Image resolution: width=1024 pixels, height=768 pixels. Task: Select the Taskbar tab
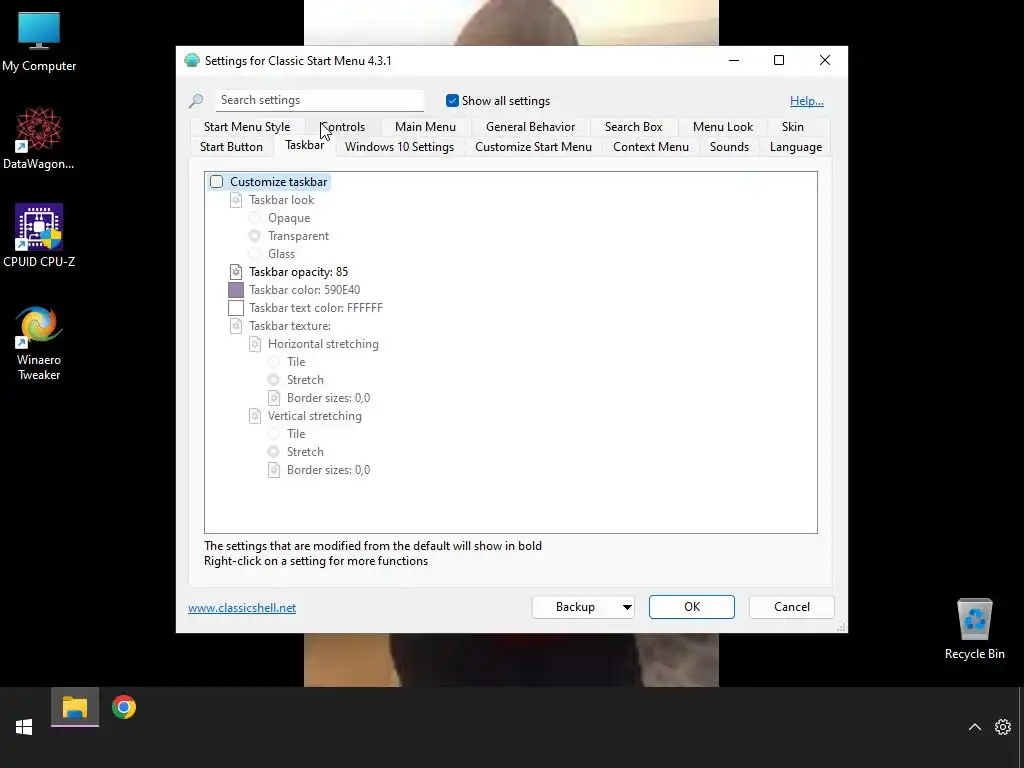304,145
